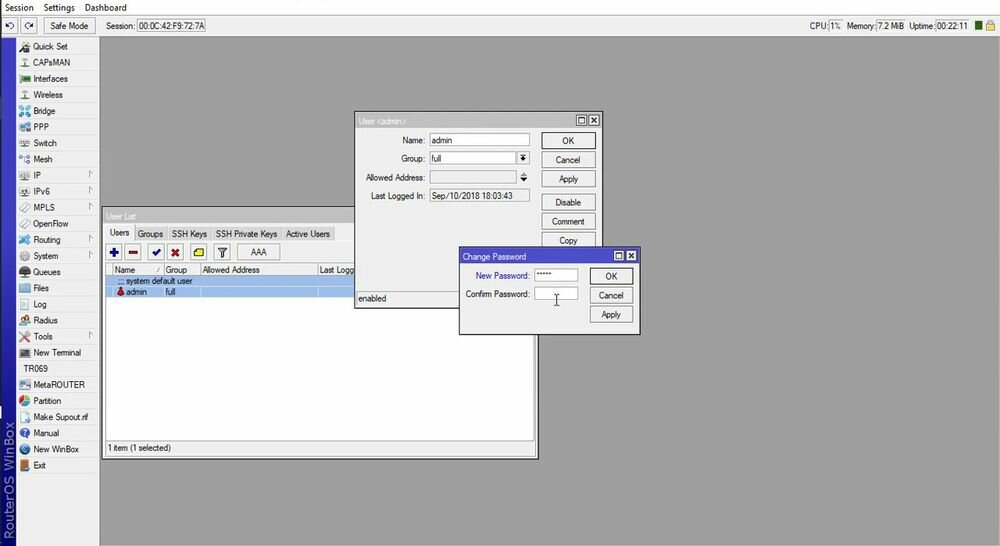The width and height of the screenshot is (1000, 546).
Task: Expand the MPLS submenu
Action: point(57,207)
